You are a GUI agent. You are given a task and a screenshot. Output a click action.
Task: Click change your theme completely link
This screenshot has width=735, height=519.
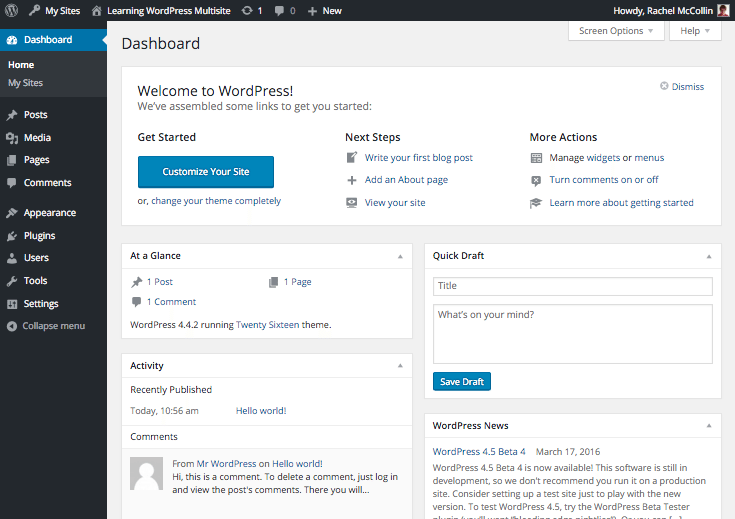216,201
